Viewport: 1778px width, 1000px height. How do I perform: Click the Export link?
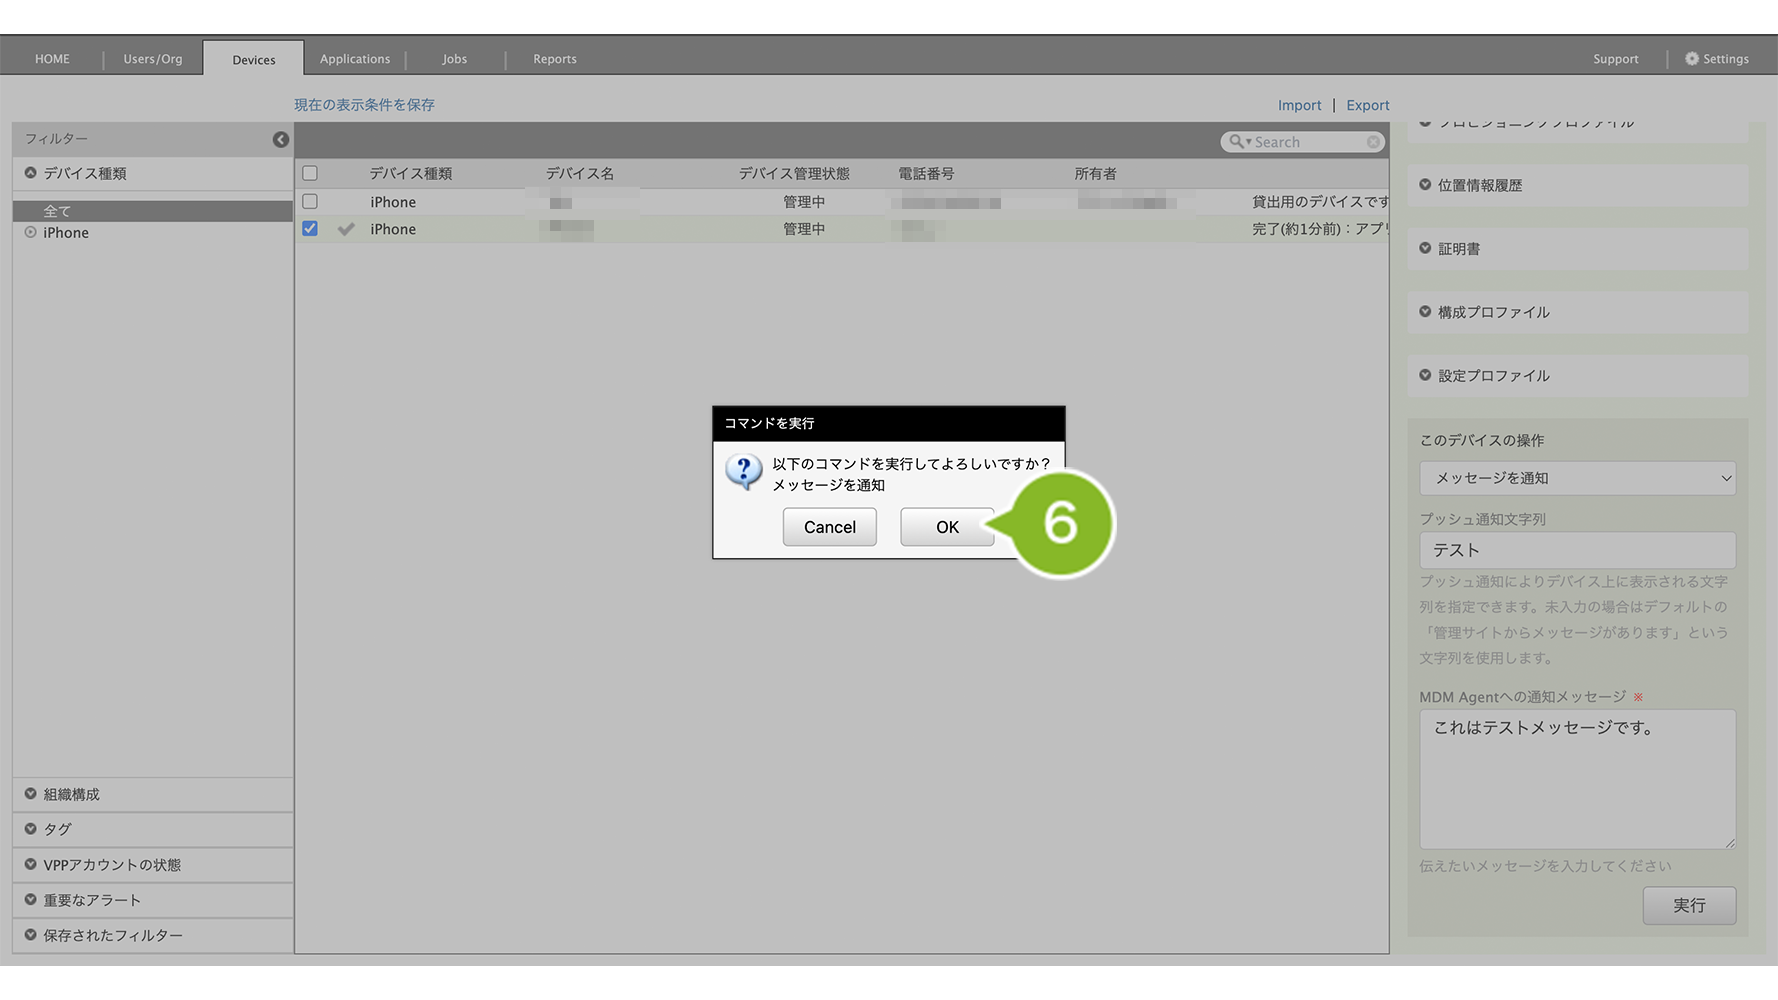(x=1368, y=105)
